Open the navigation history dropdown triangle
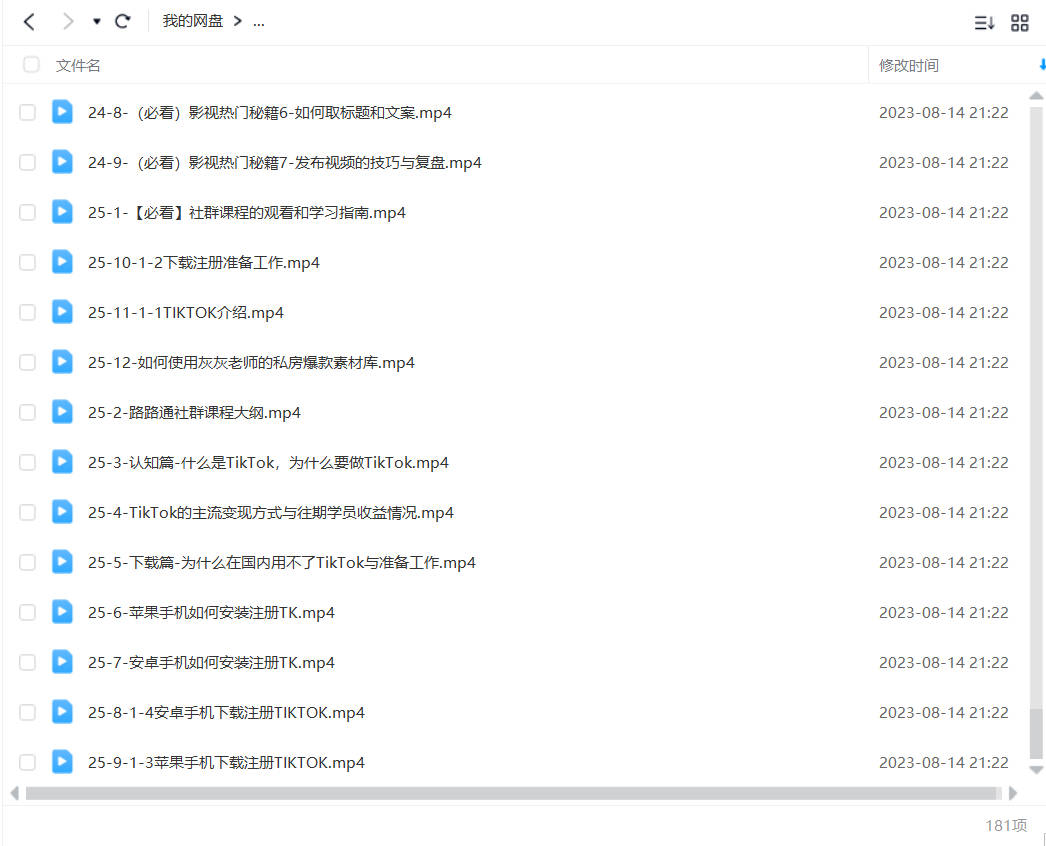The image size is (1046, 846). [97, 22]
